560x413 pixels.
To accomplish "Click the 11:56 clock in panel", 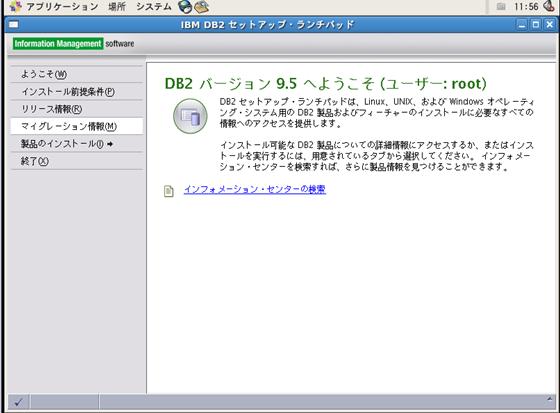I will [x=526, y=6].
